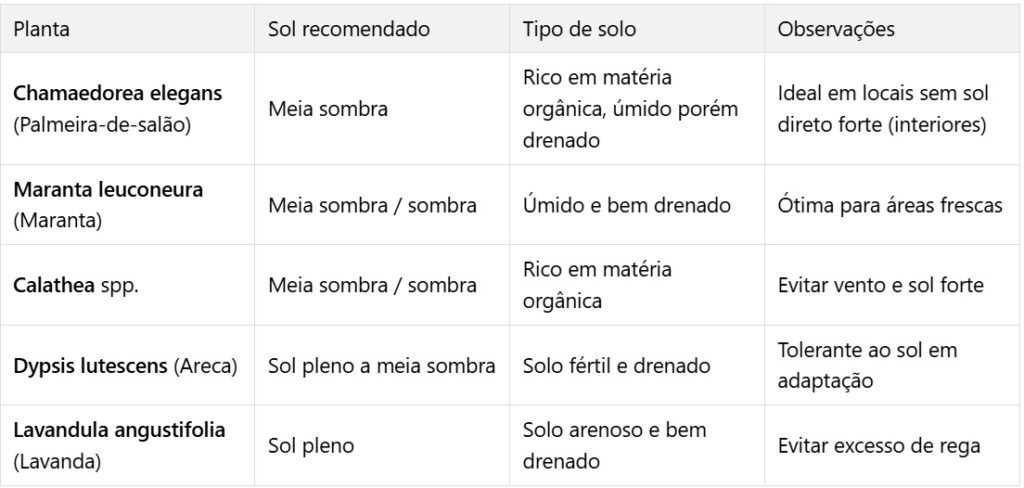Click the 'Ótima para áreas frescas' cell

889,205
